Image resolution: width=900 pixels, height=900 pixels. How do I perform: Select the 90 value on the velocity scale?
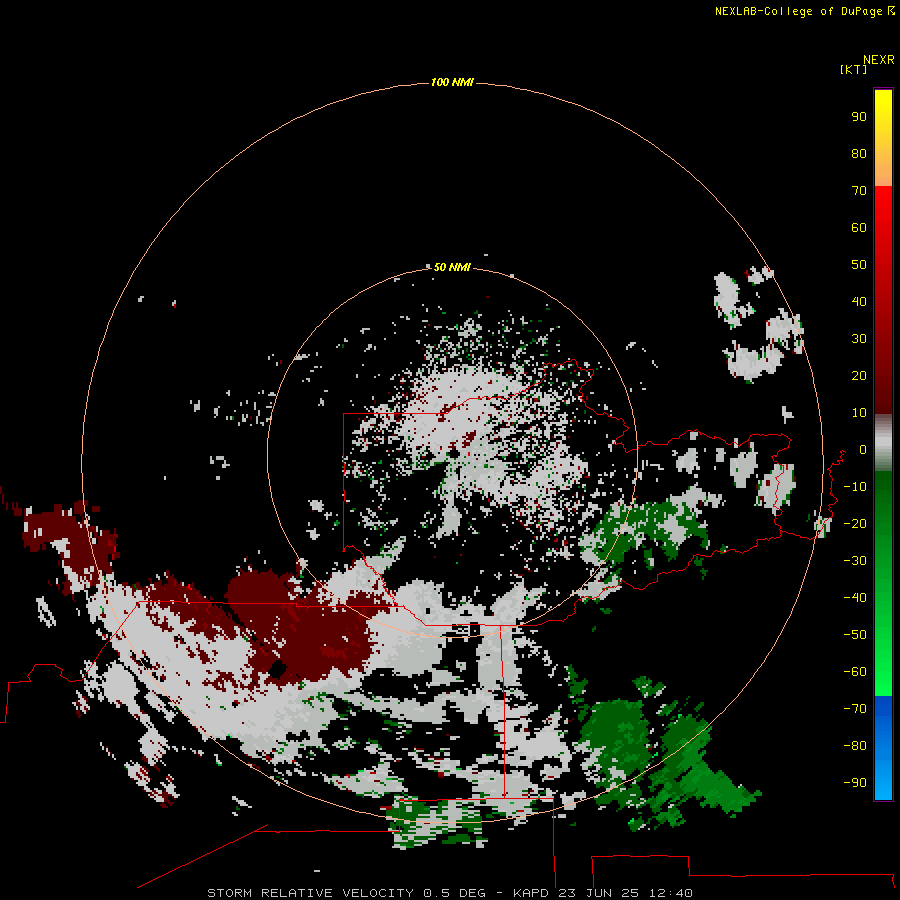coord(859,117)
